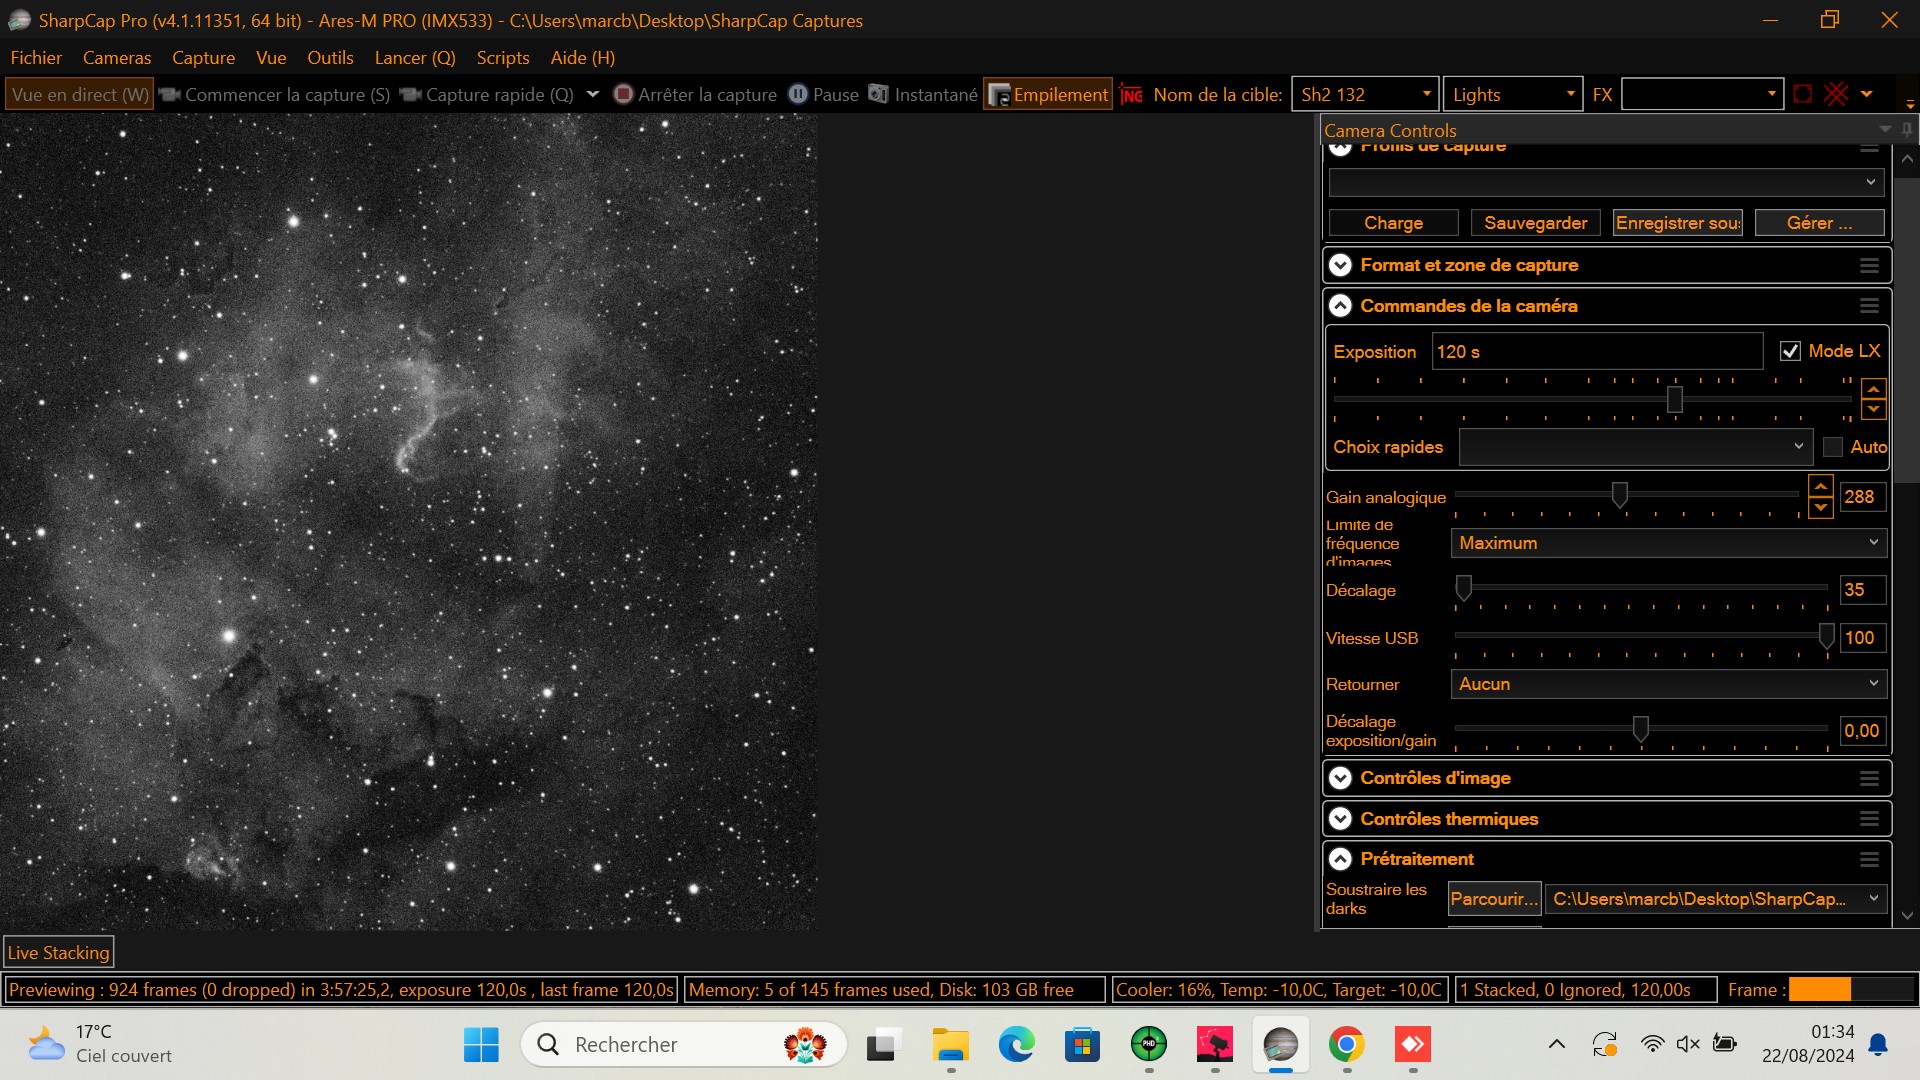Collapse the Commandes de la caméra section

1340,306
